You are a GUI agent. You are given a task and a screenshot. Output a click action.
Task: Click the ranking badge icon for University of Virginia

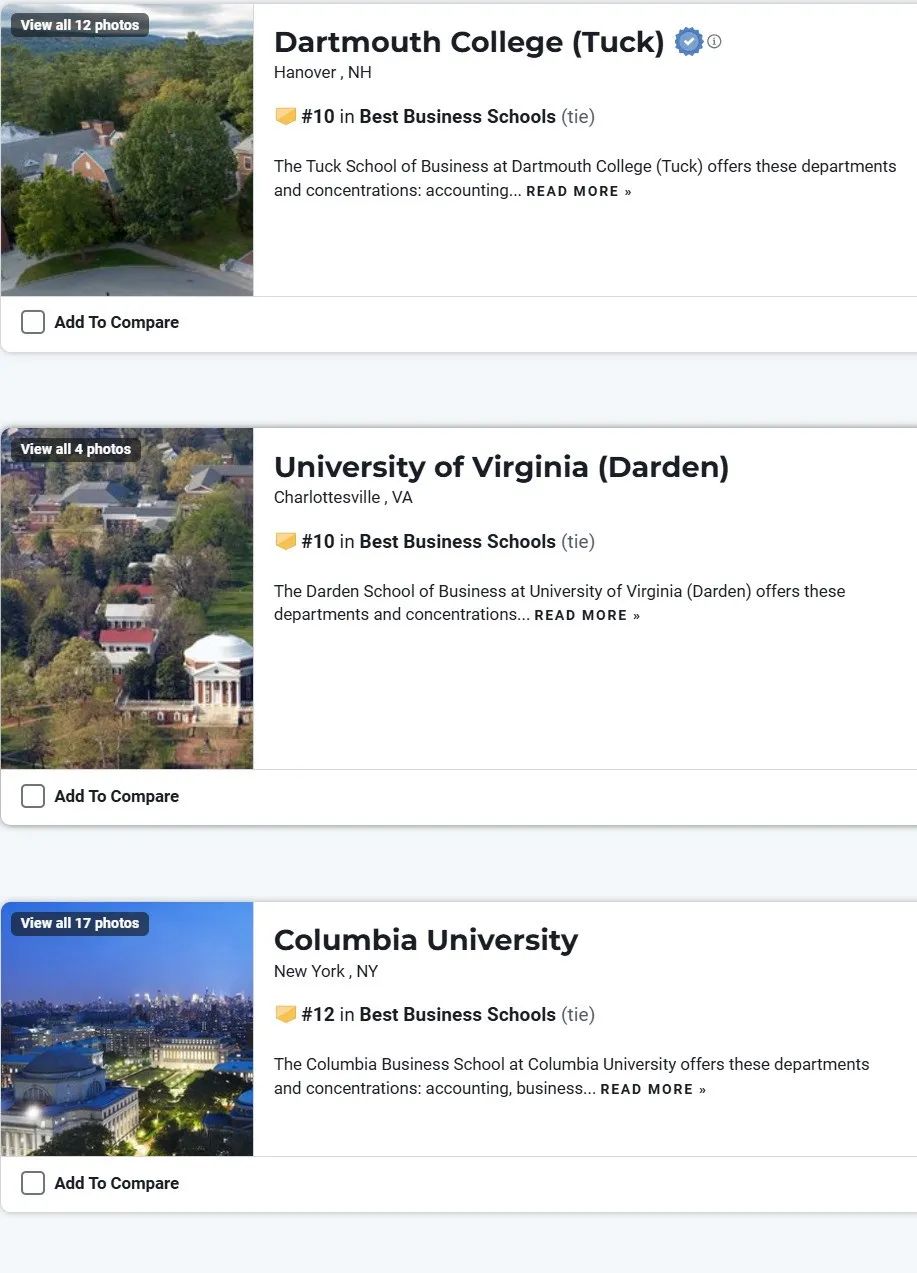(285, 541)
